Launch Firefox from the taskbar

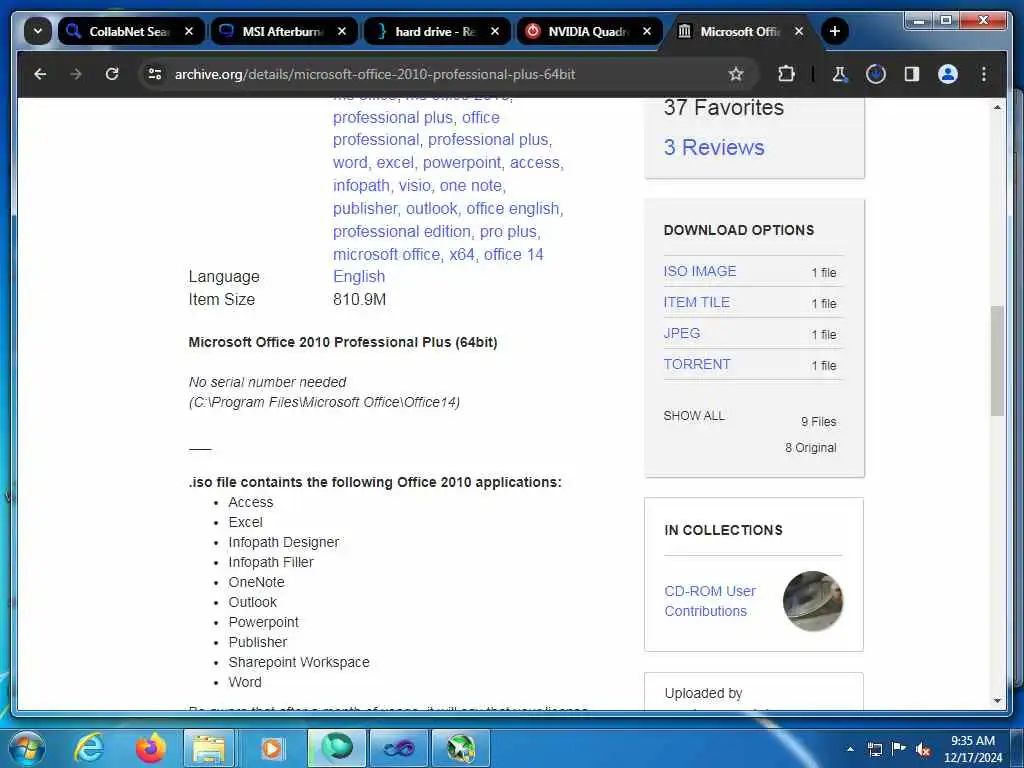pyautogui.click(x=150, y=748)
